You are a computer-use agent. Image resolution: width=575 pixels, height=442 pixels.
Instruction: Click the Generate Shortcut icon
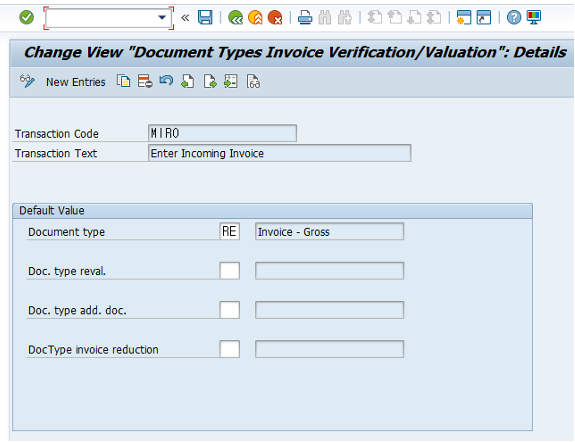click(x=484, y=17)
